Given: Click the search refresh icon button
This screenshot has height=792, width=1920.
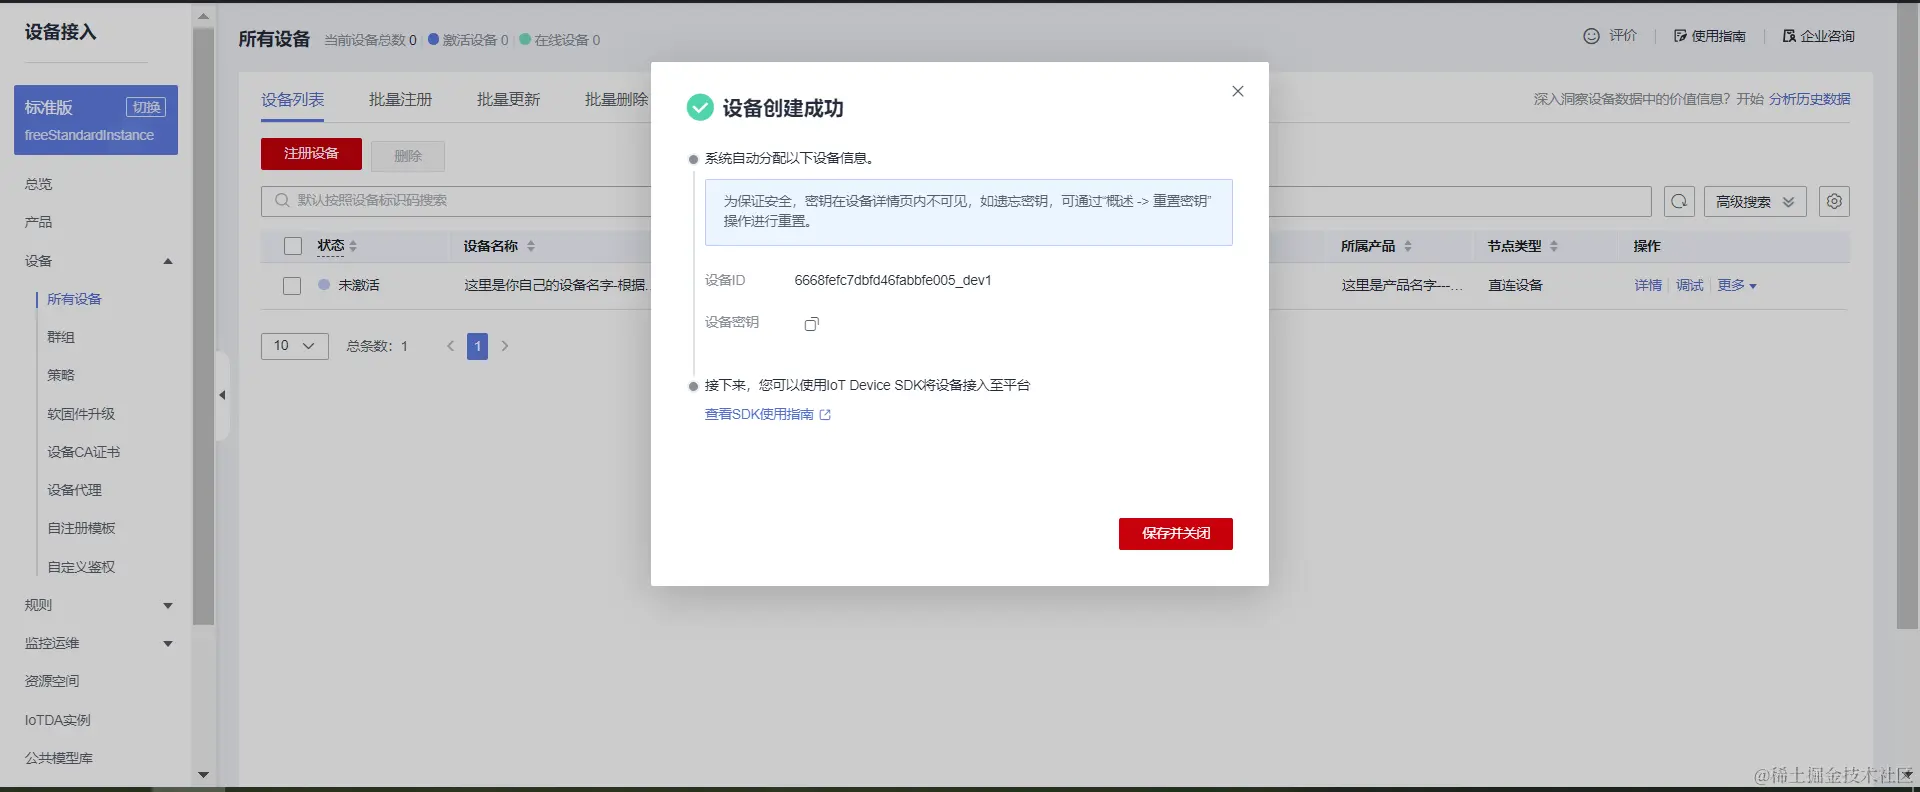Looking at the screenshot, I should 1679,201.
